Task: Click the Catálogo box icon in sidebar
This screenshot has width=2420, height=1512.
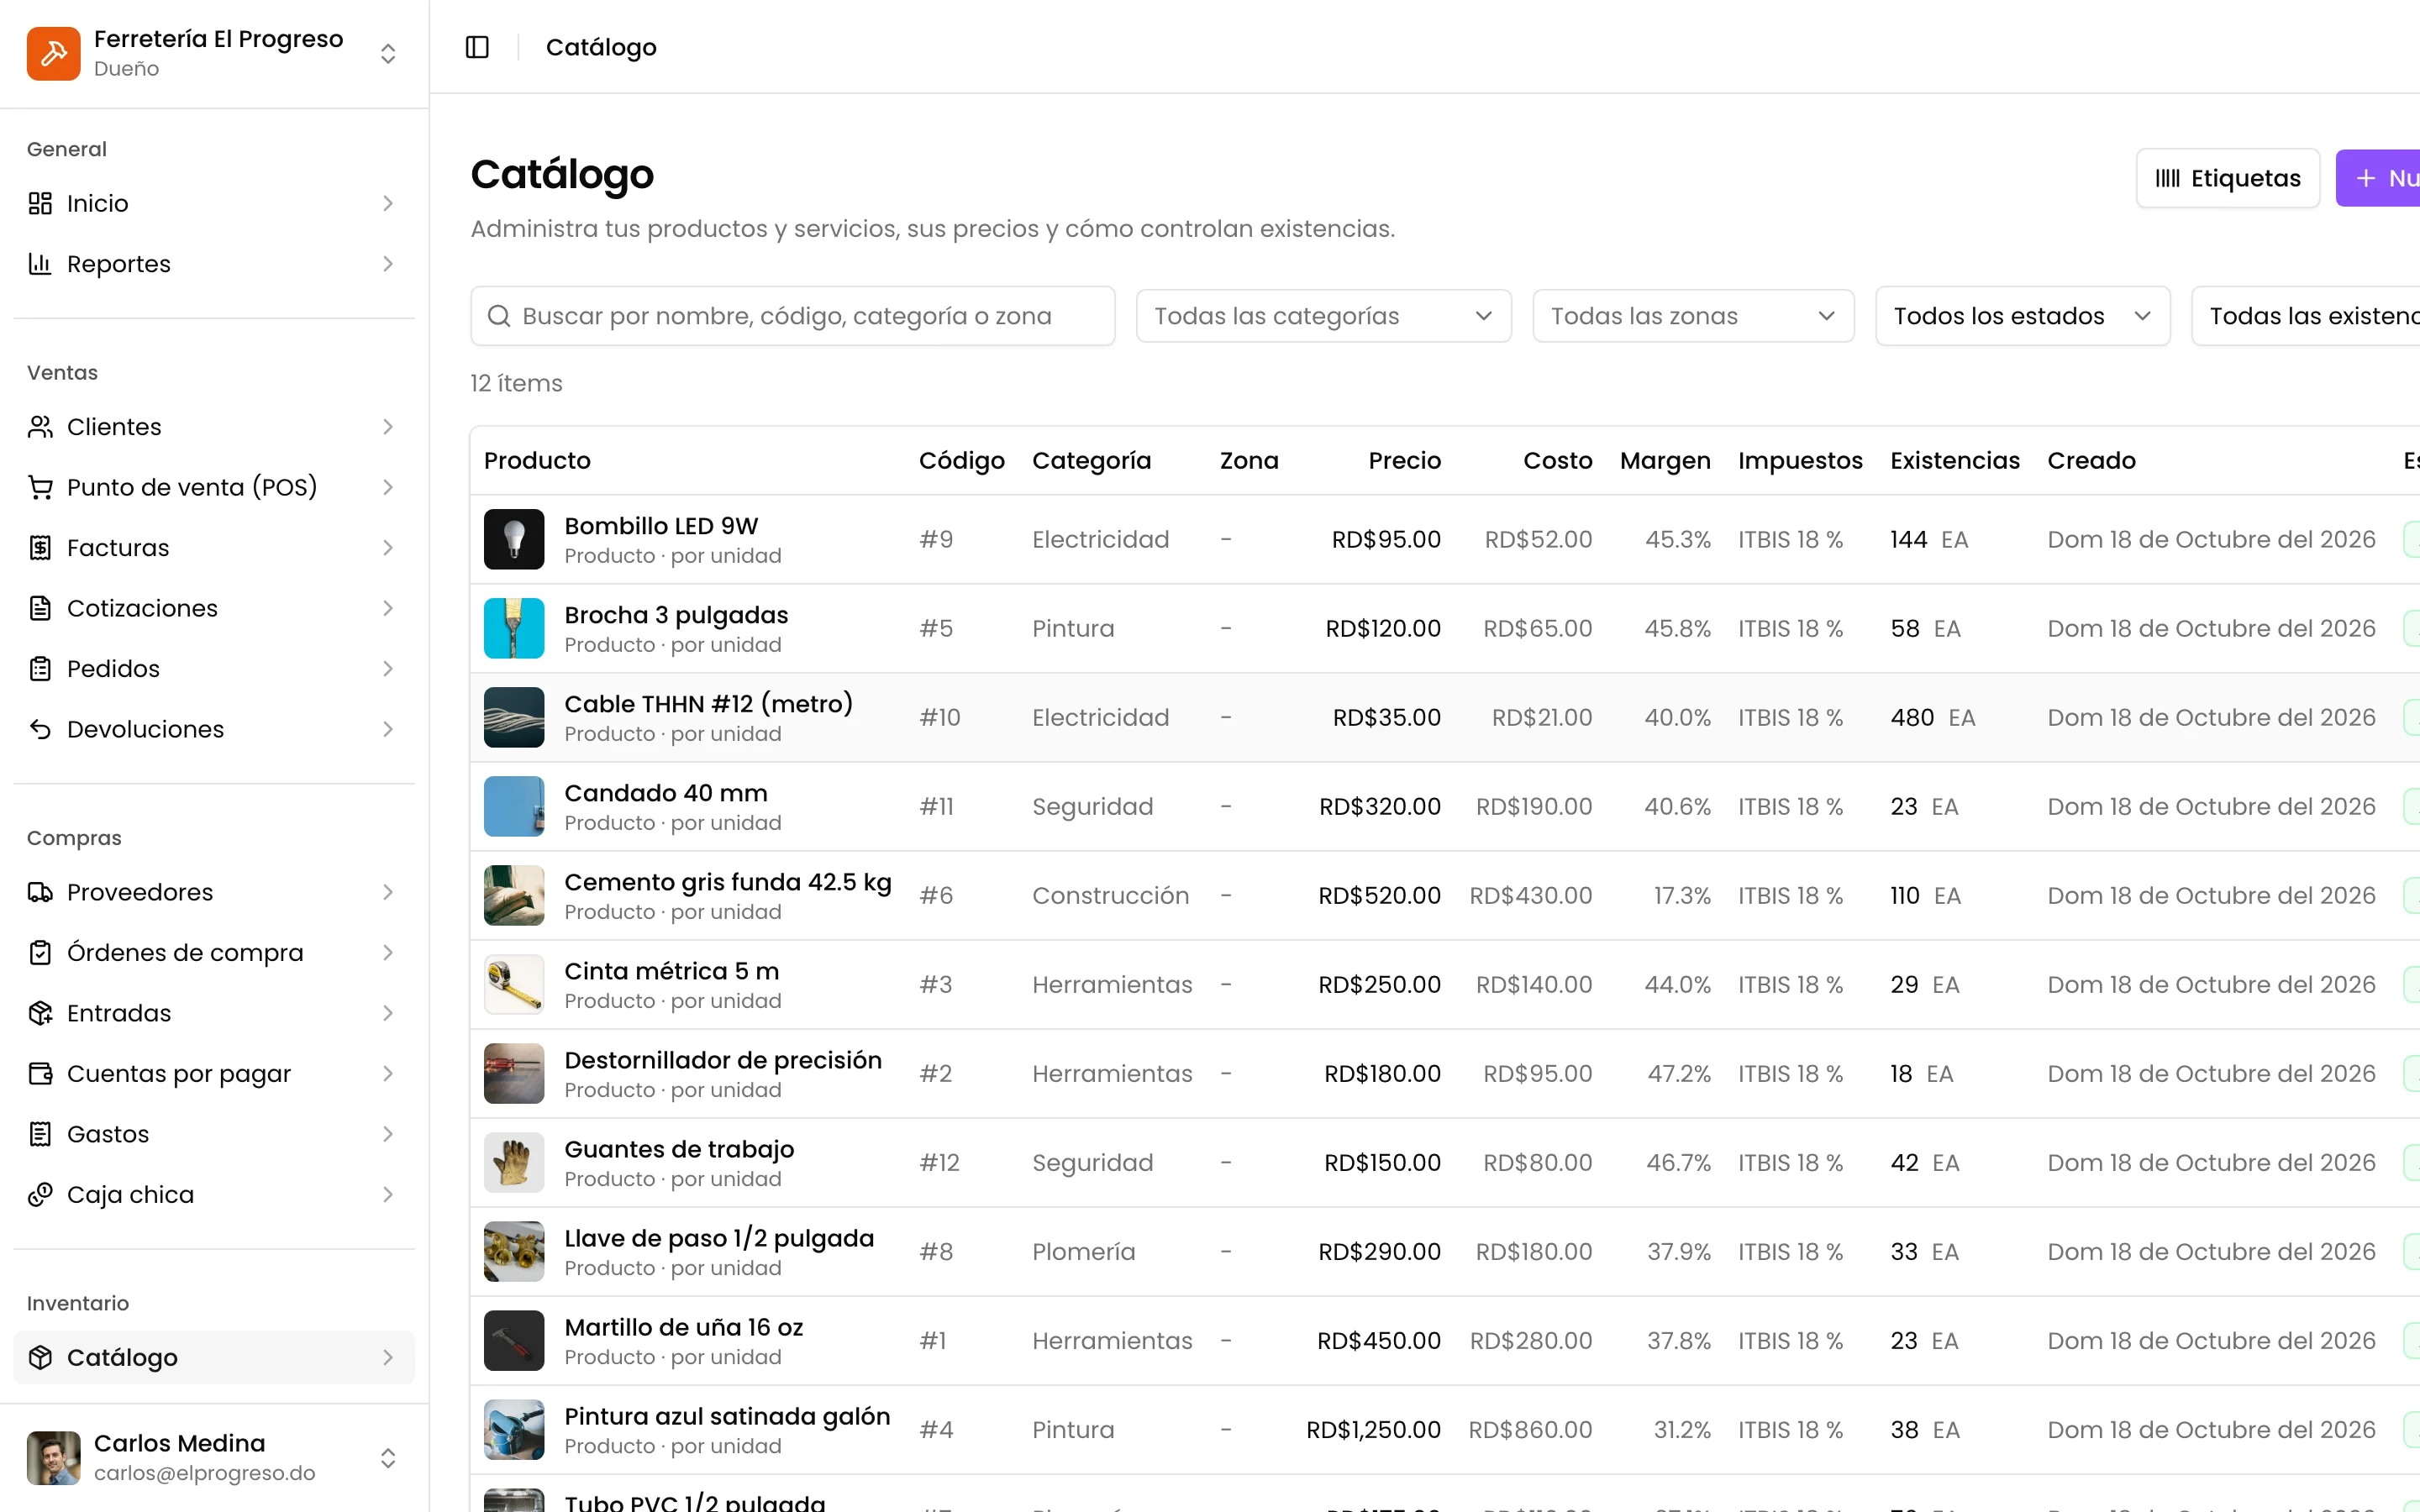Action: [40, 1357]
